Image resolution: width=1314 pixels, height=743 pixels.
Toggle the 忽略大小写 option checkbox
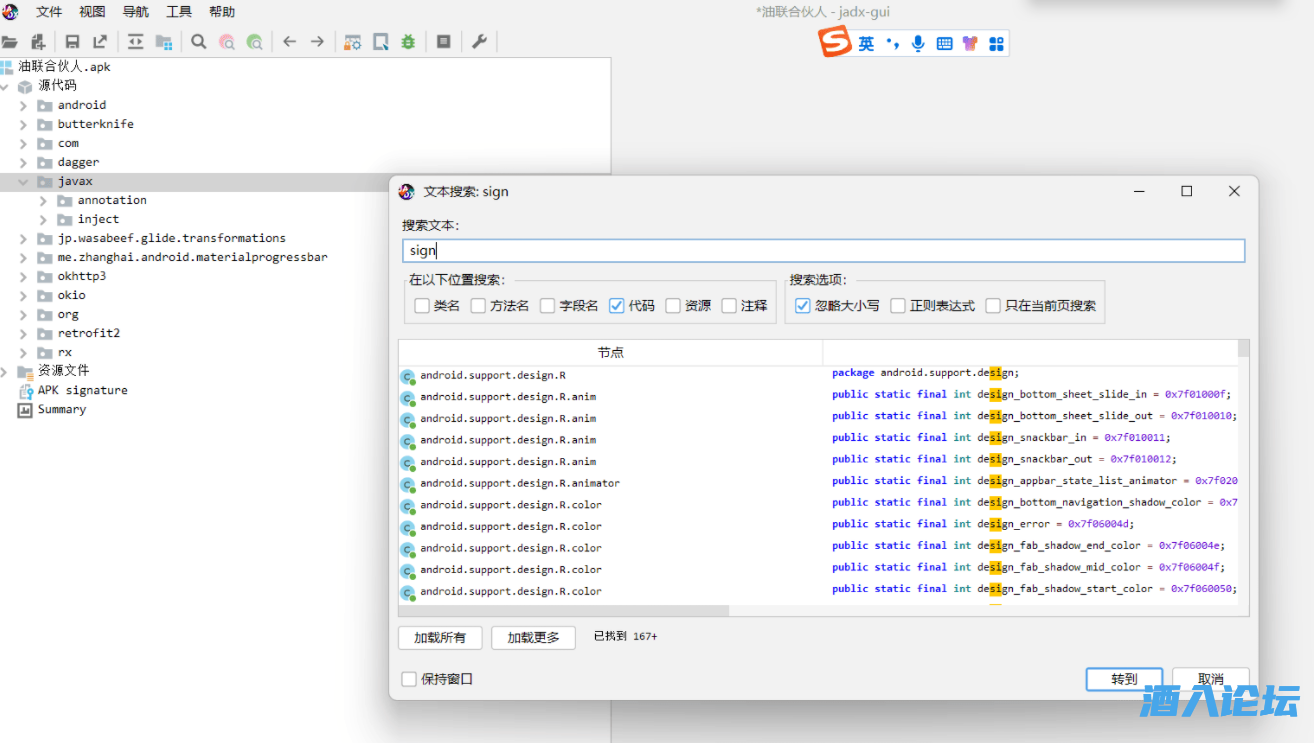803,306
